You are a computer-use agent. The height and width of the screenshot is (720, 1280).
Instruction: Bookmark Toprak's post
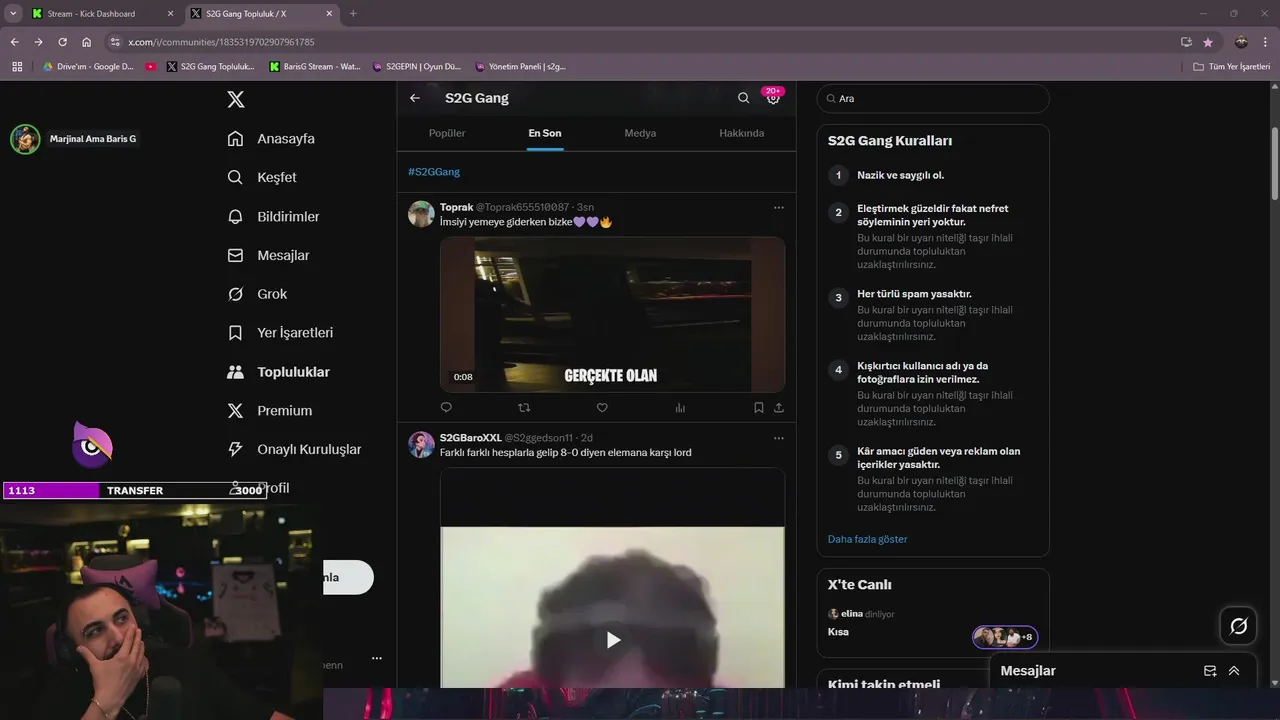[758, 408]
